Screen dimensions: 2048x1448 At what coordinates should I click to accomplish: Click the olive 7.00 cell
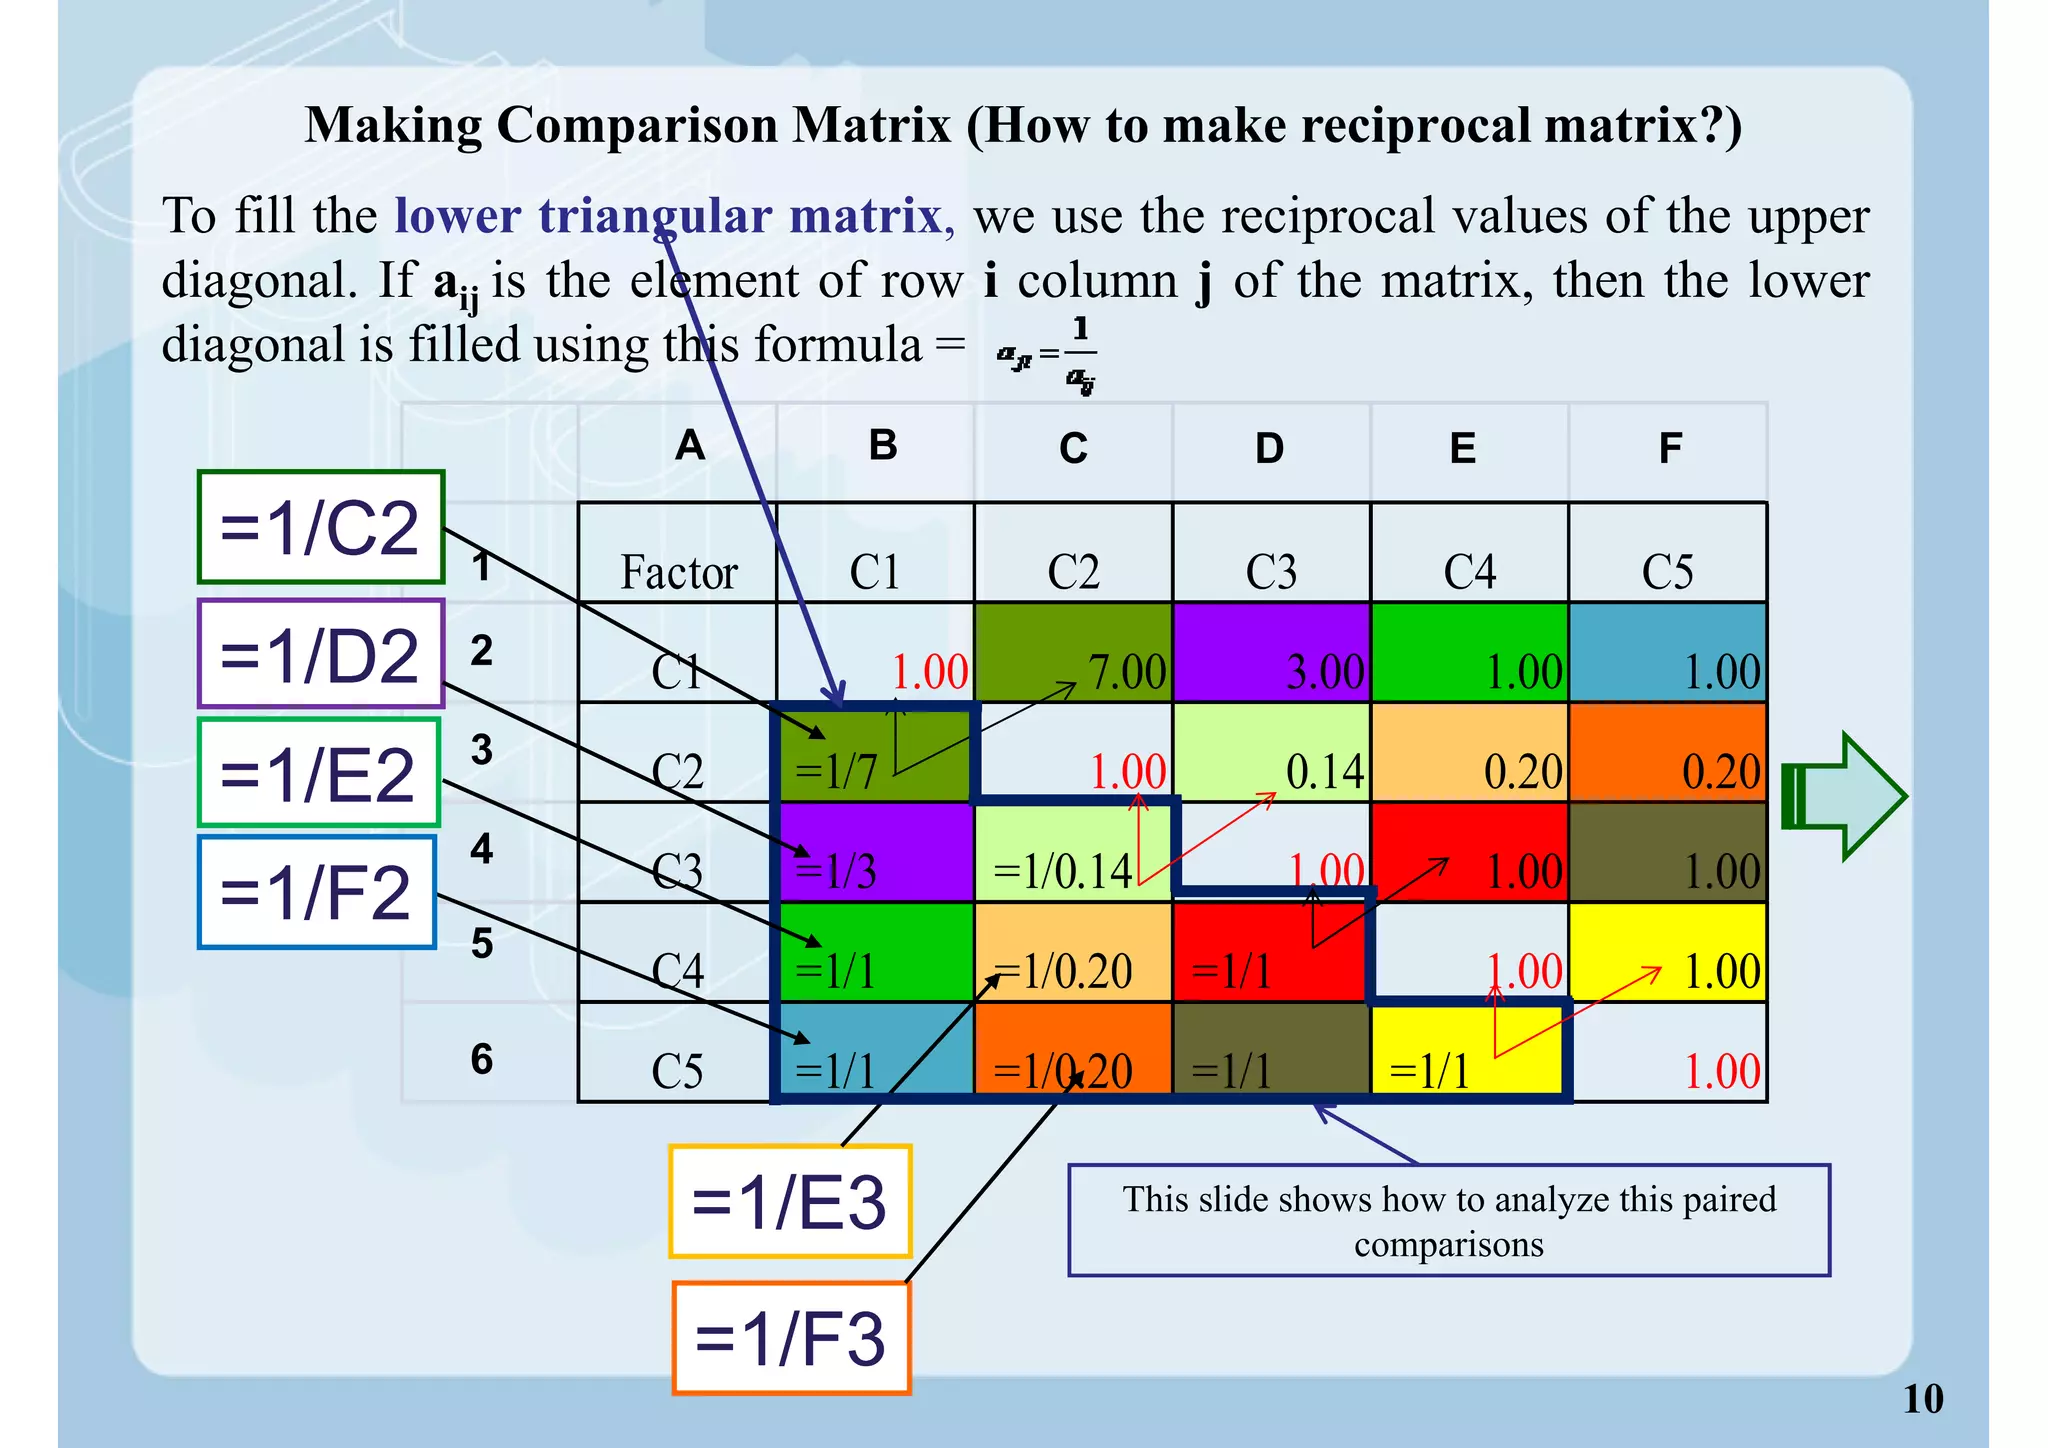point(1074,652)
